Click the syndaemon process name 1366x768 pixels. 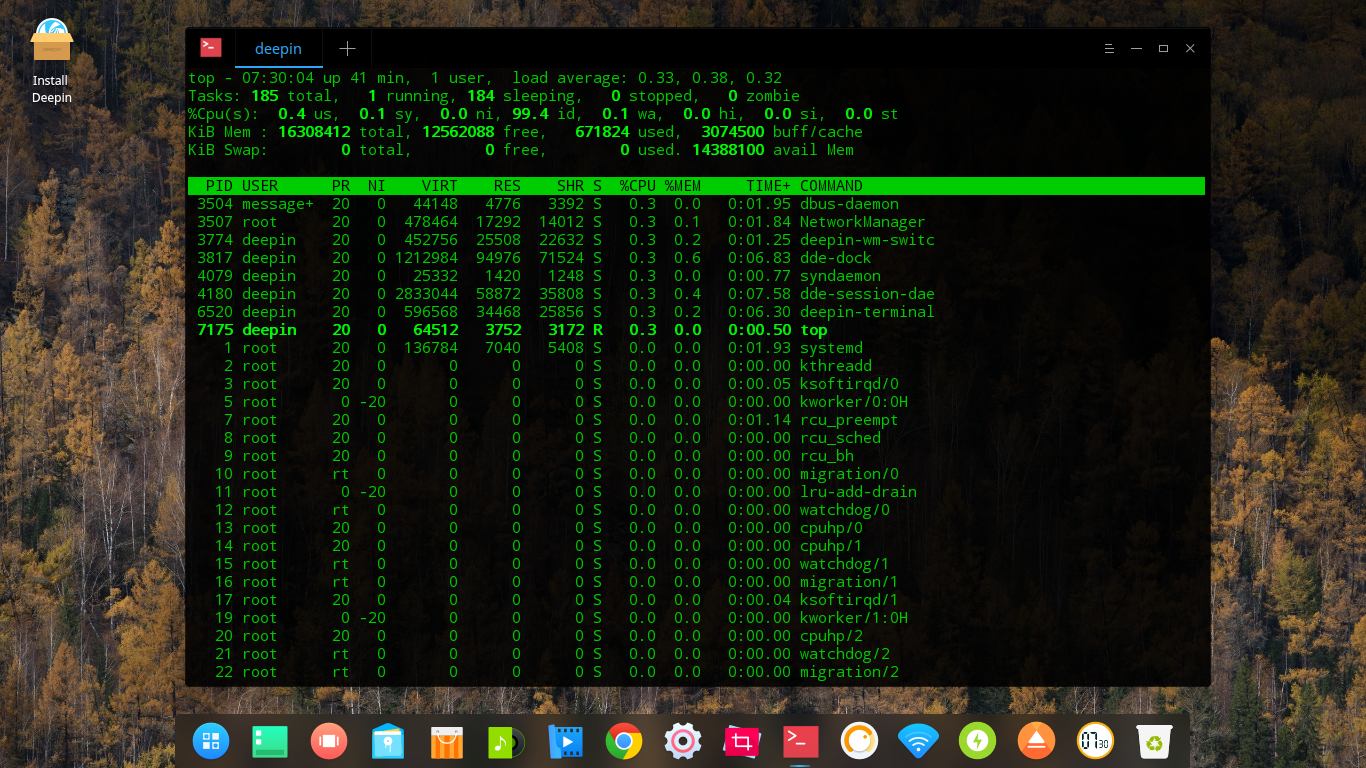840,276
